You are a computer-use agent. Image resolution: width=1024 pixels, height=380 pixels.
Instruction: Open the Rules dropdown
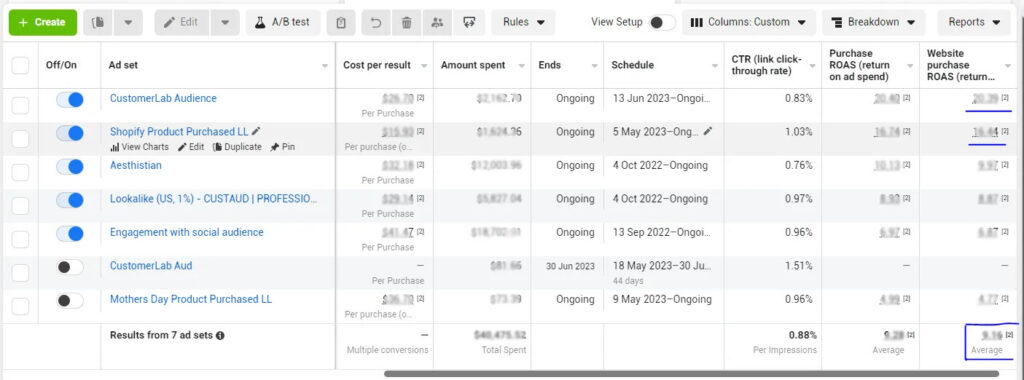tap(523, 22)
